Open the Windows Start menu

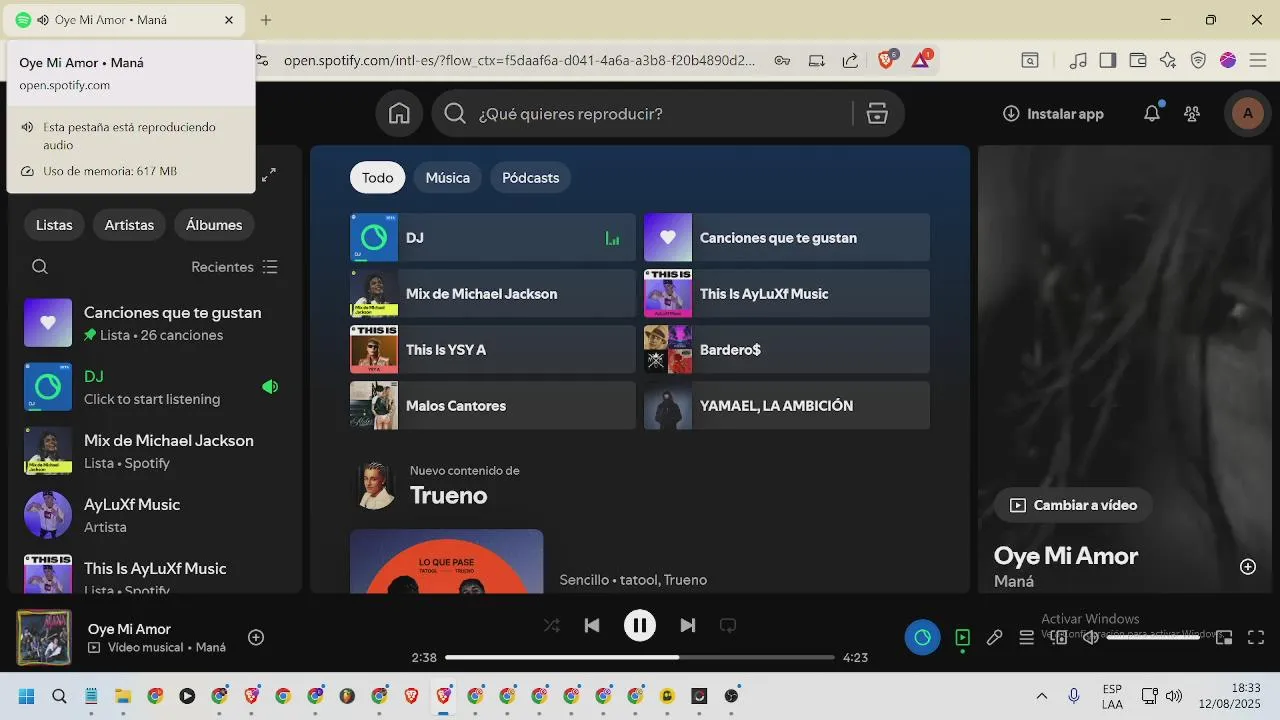click(27, 696)
